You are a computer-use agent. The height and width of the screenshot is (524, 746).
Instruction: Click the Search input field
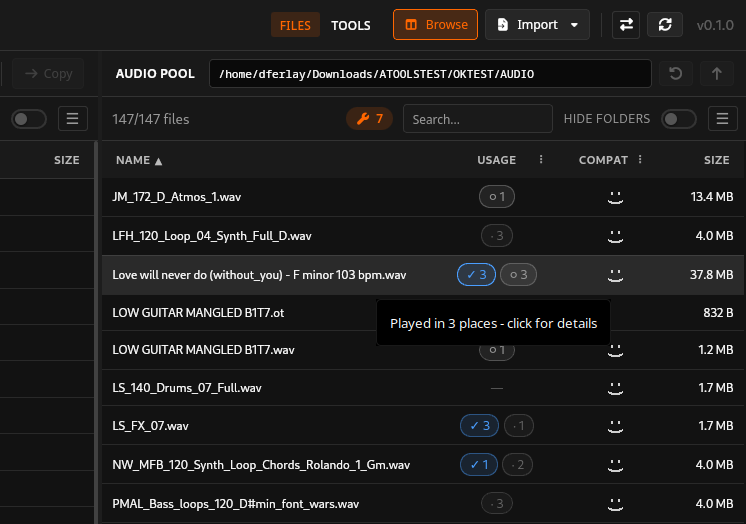[x=478, y=119]
